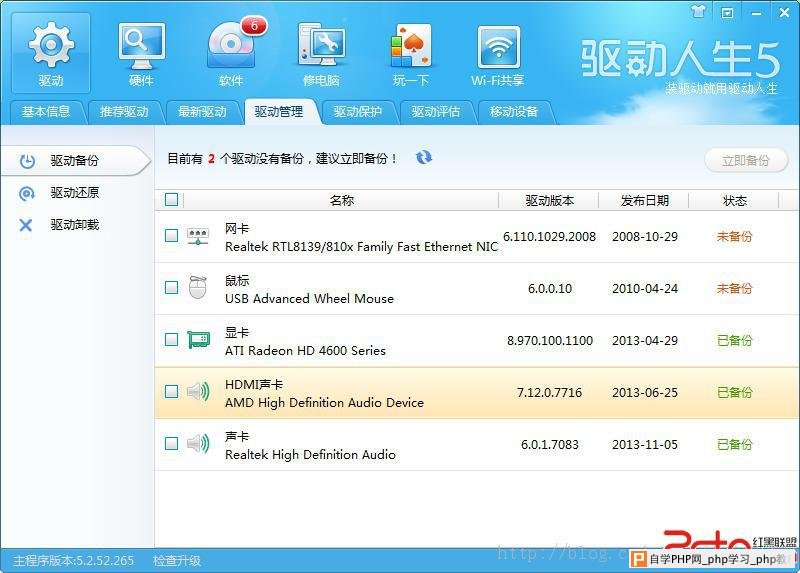
Task: Select 驱动还原 in the left sidebar
Action: (75, 193)
